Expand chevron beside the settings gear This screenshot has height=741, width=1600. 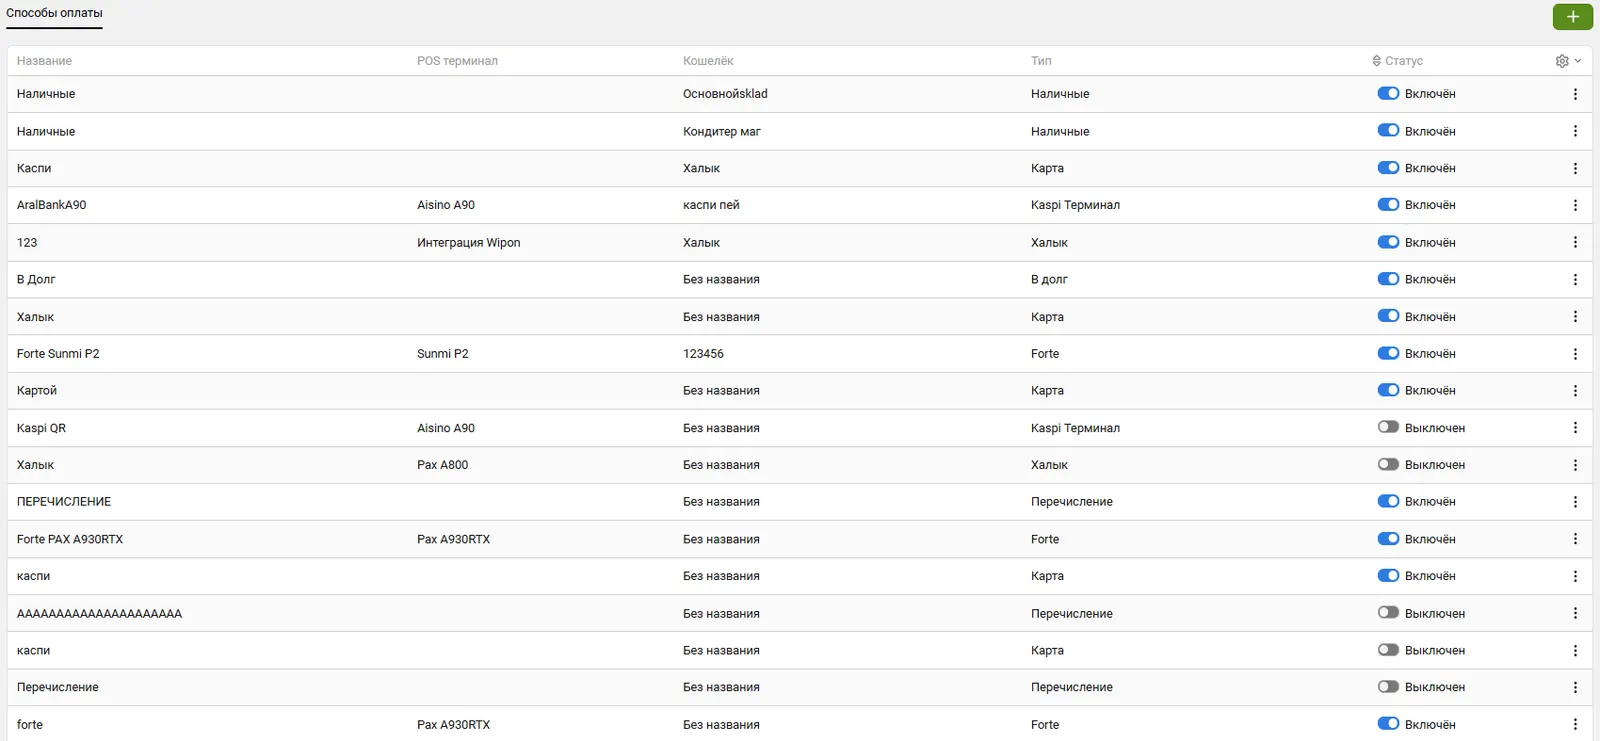point(1578,61)
